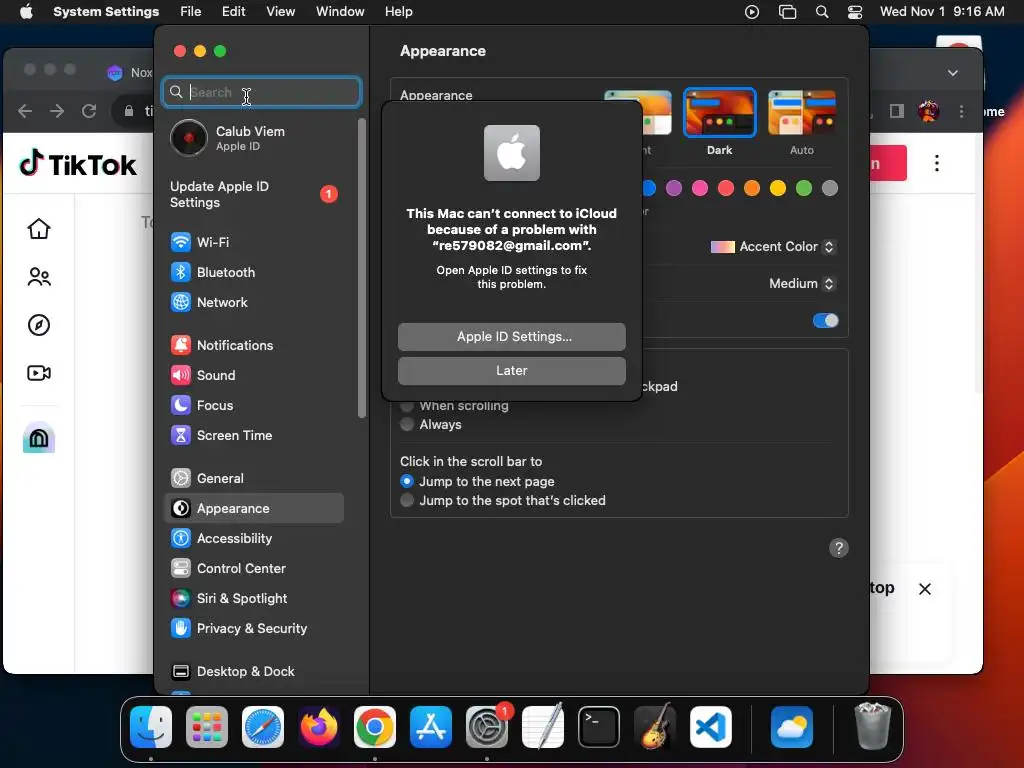Open TikTok more options dots menu
Screen dimensions: 1024x768
point(936,163)
